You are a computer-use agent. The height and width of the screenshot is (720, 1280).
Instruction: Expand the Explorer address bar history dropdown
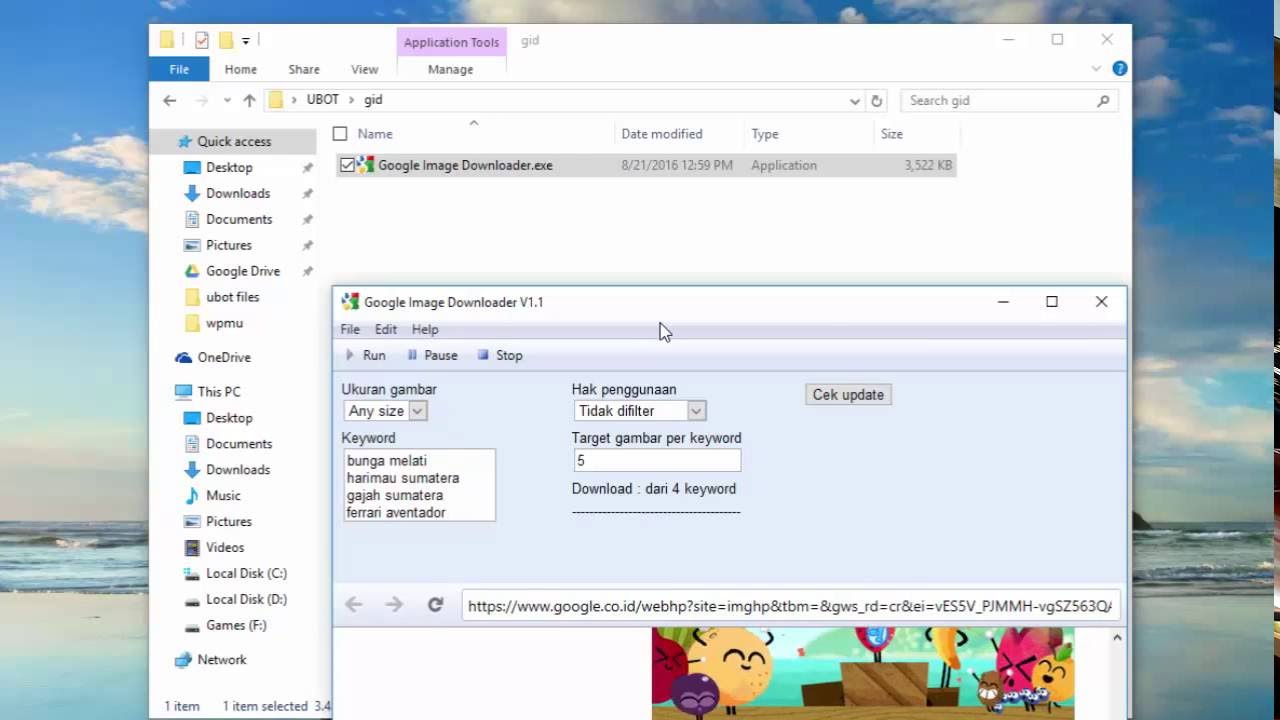coord(855,100)
